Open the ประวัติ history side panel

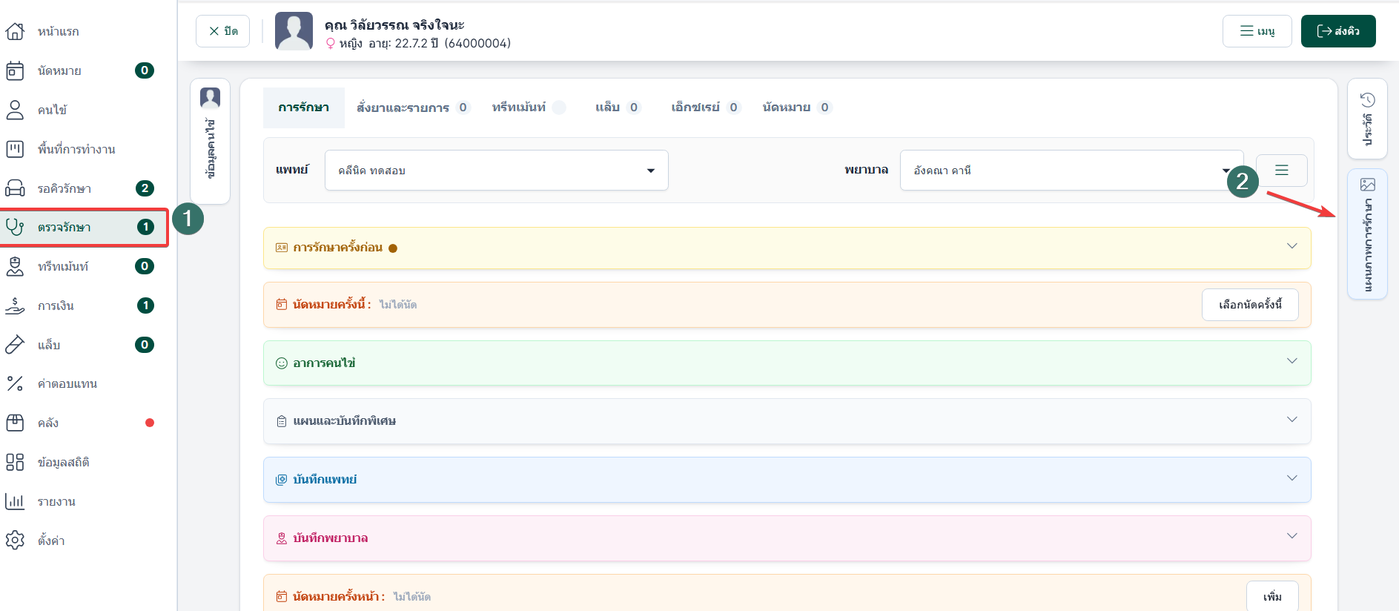1367,119
